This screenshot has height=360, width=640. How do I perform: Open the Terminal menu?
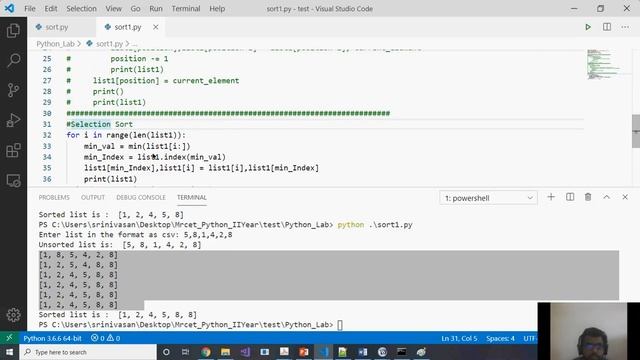pos(186,9)
